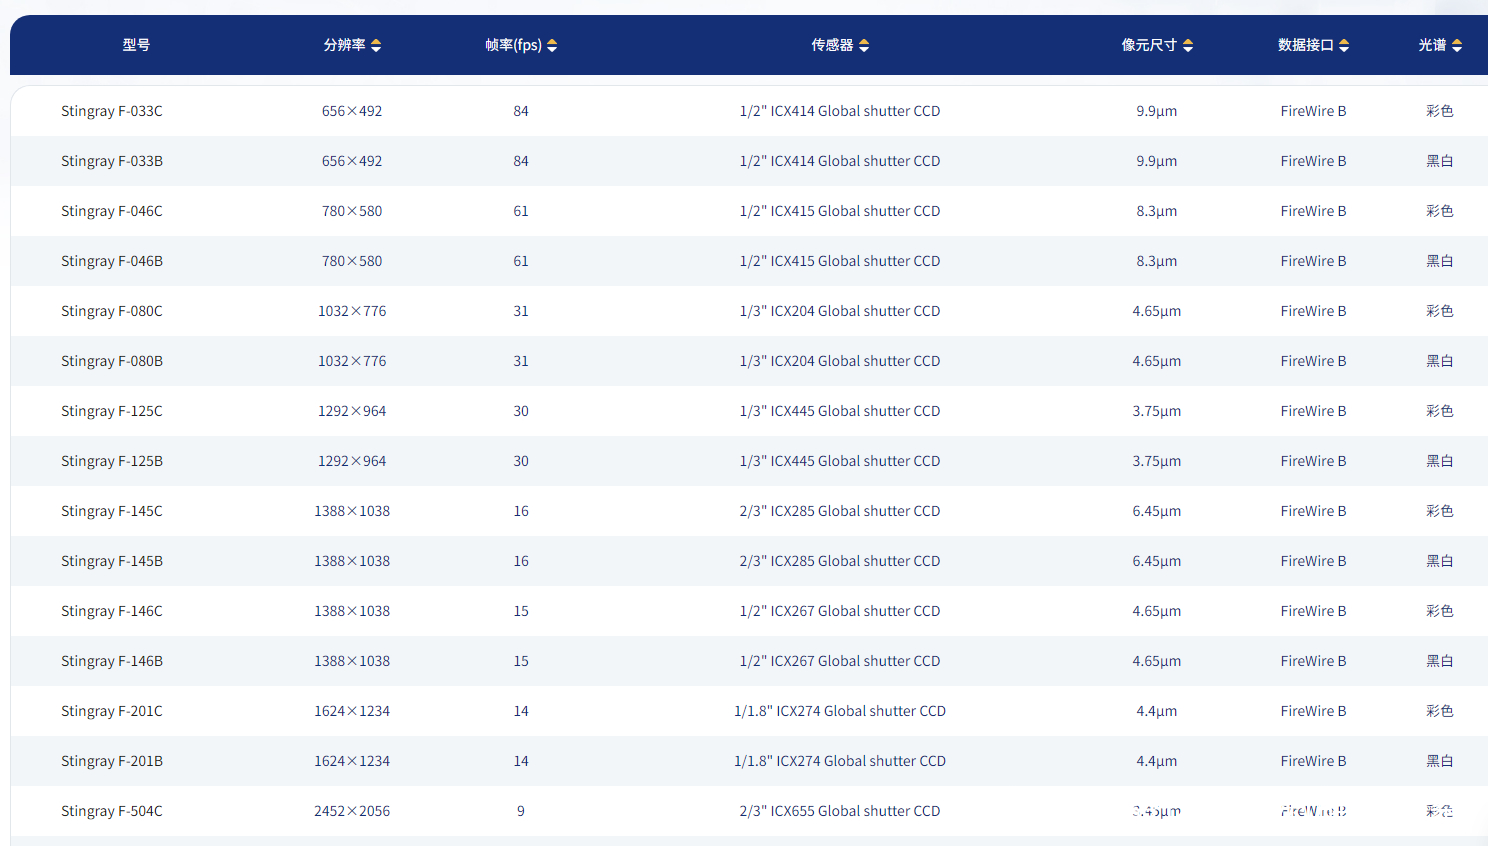Screen dimensions: 1488x846
Task: Select Stingray F-145C row name
Action: [112, 511]
